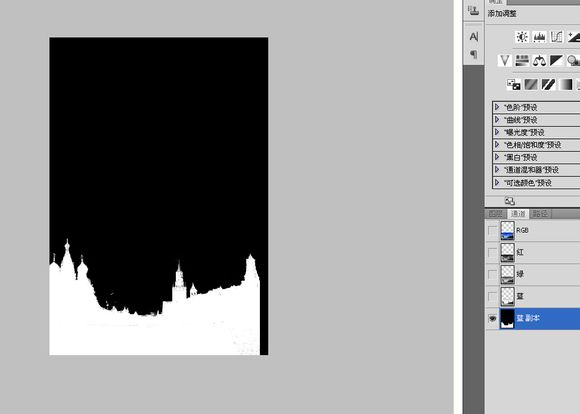580x414 pixels.
Task: Open the Character panel (A| icon)
Action: pos(474,37)
